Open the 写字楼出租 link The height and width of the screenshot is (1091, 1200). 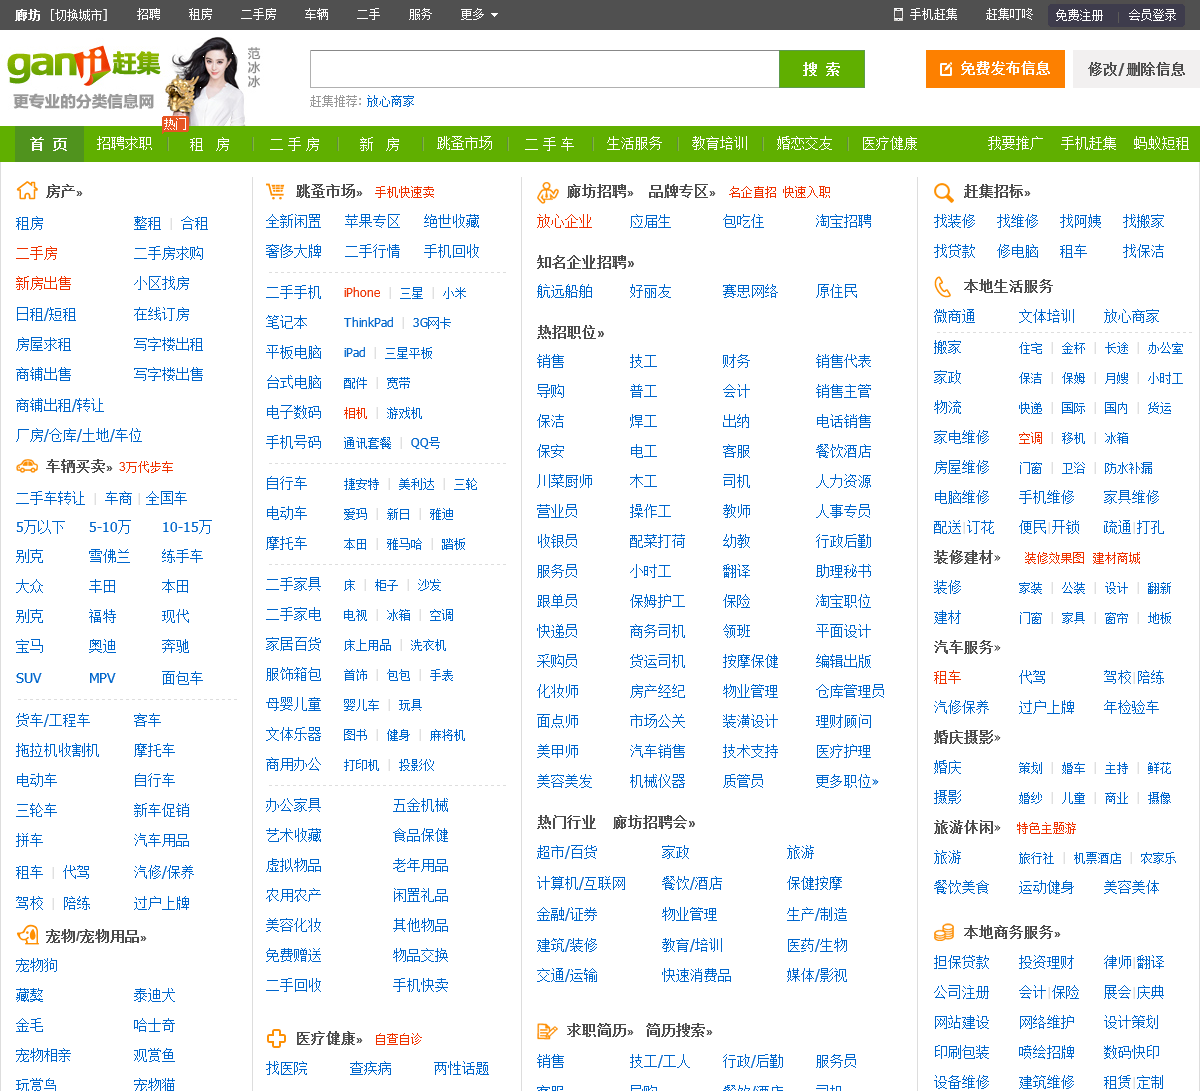(168, 344)
